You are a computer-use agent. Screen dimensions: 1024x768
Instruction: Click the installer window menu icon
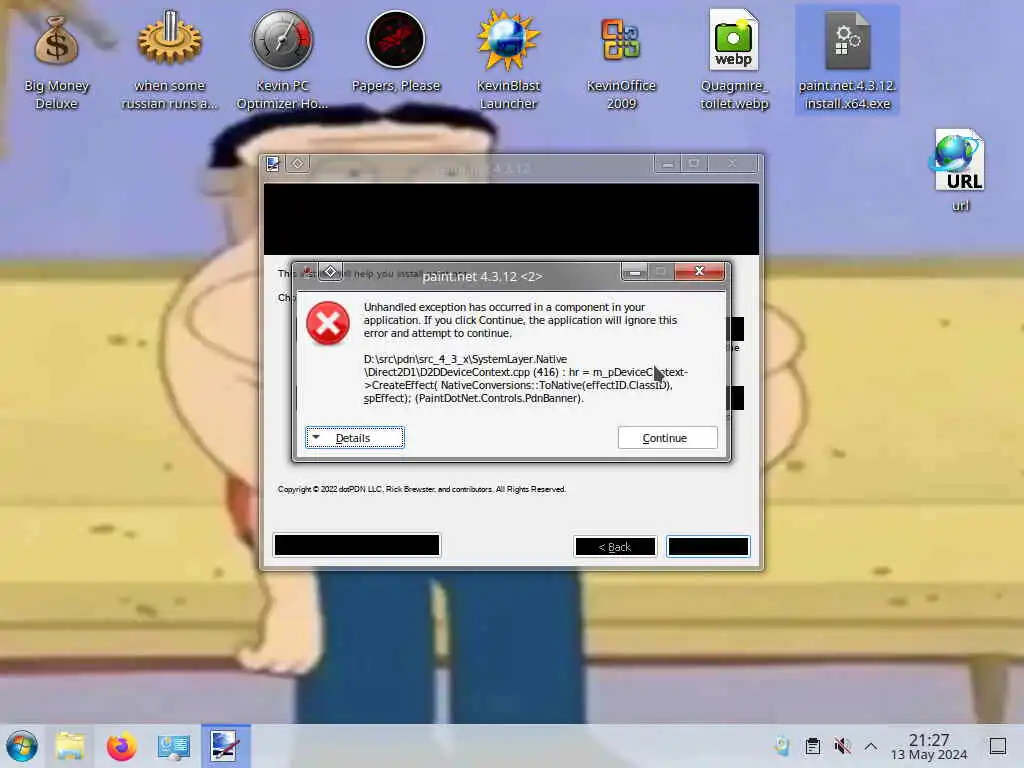pos(273,164)
